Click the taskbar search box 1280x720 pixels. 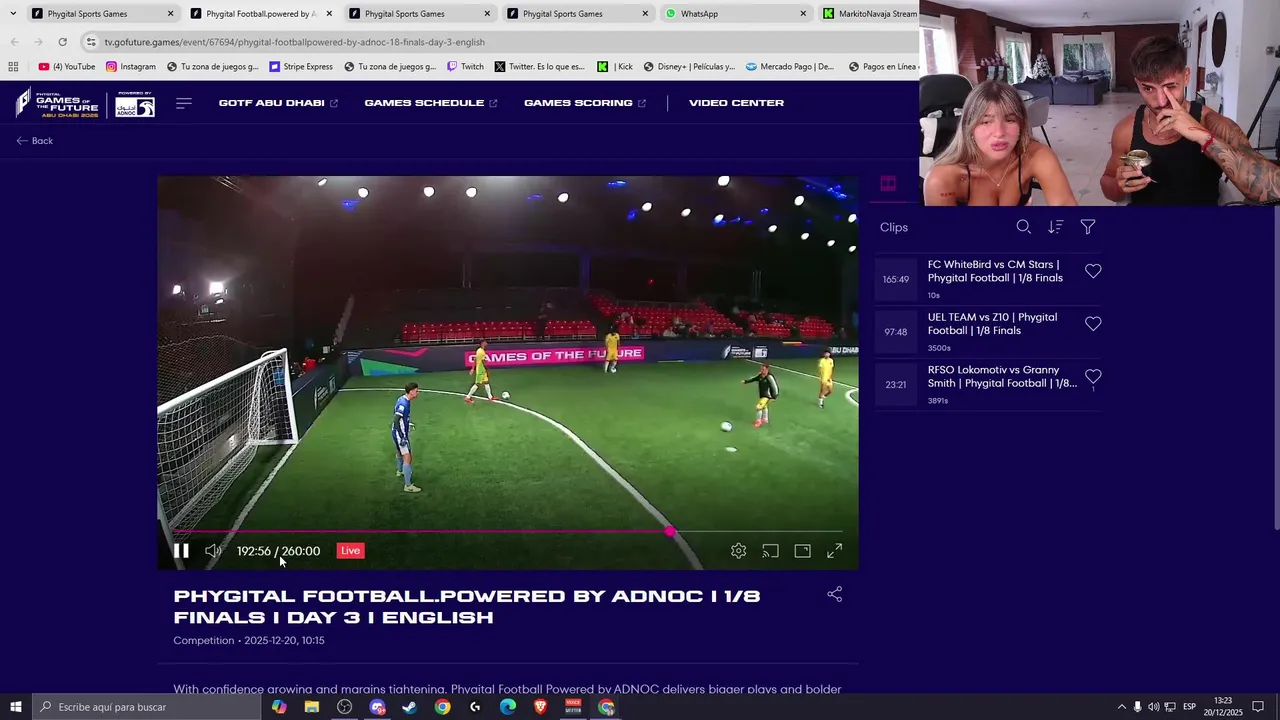pyautogui.click(x=146, y=707)
